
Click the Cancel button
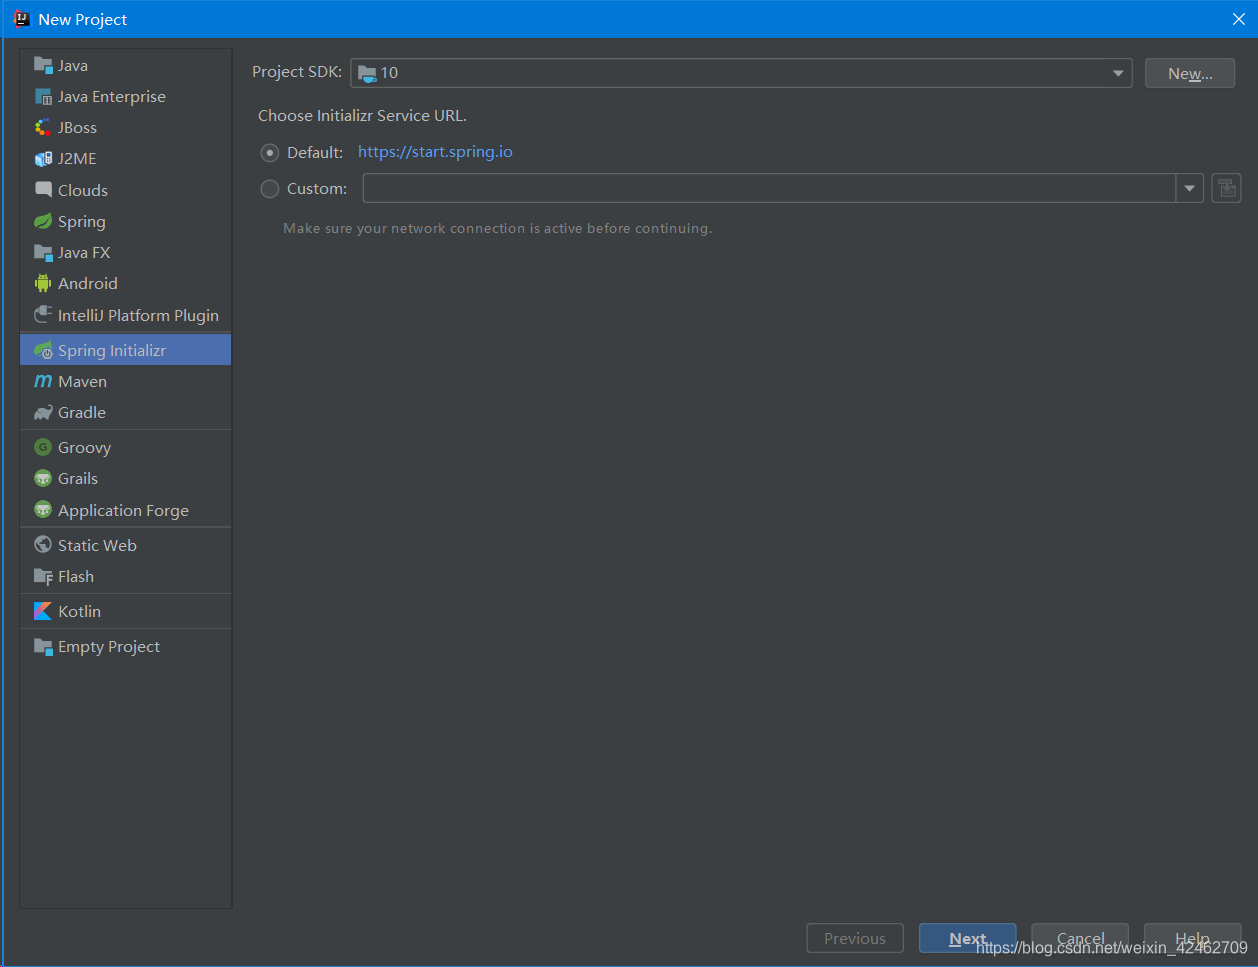coord(1080,938)
